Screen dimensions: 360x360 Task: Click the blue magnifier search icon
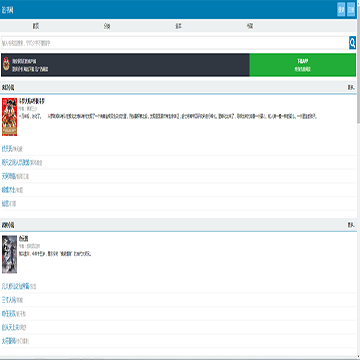[352, 43]
